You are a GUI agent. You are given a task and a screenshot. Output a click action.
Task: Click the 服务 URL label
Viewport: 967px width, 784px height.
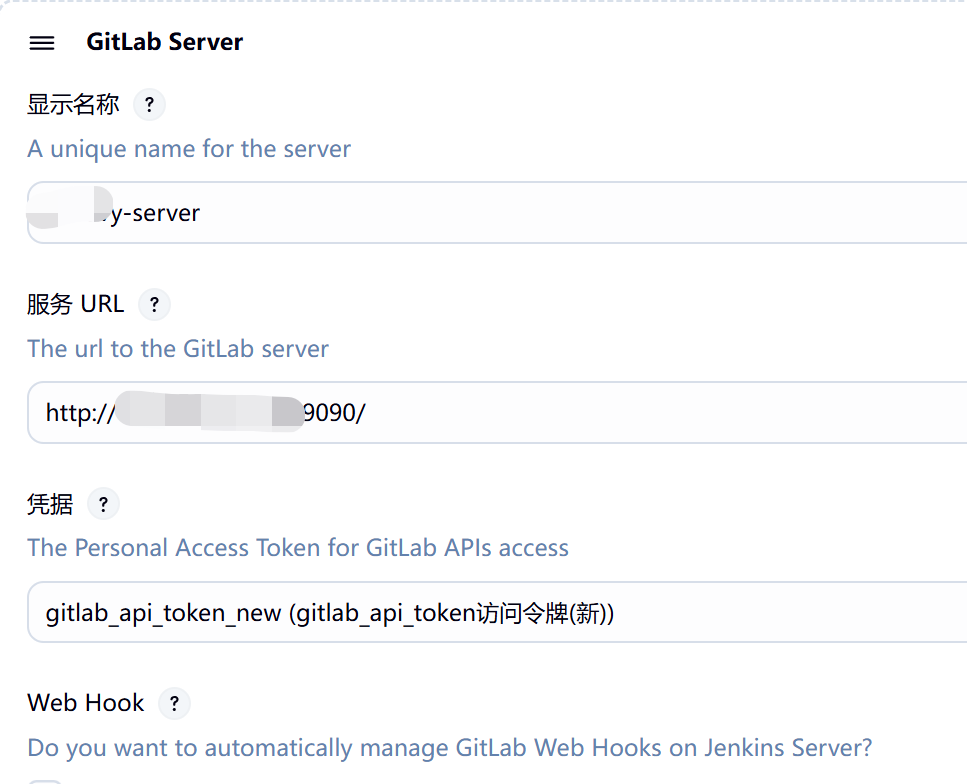pyautogui.click(x=76, y=305)
